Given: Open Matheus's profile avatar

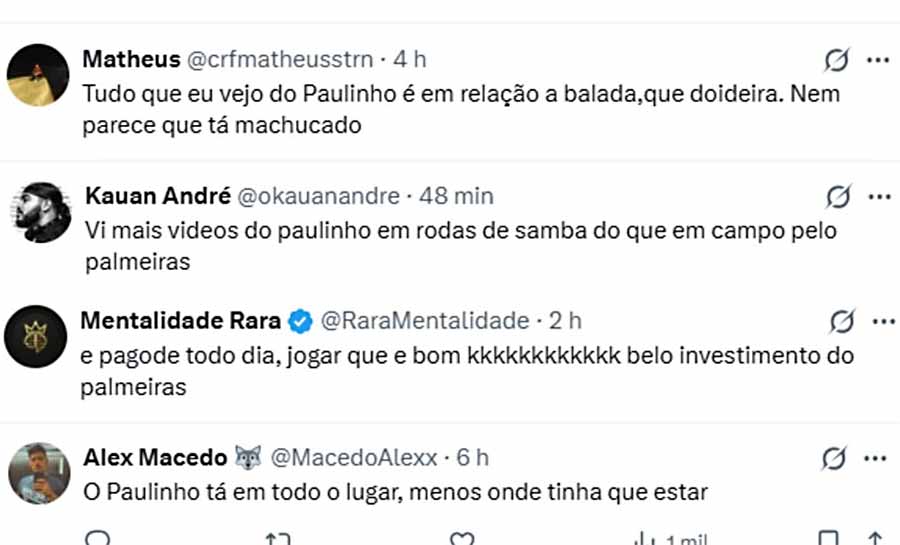Looking at the screenshot, I should (x=38, y=75).
